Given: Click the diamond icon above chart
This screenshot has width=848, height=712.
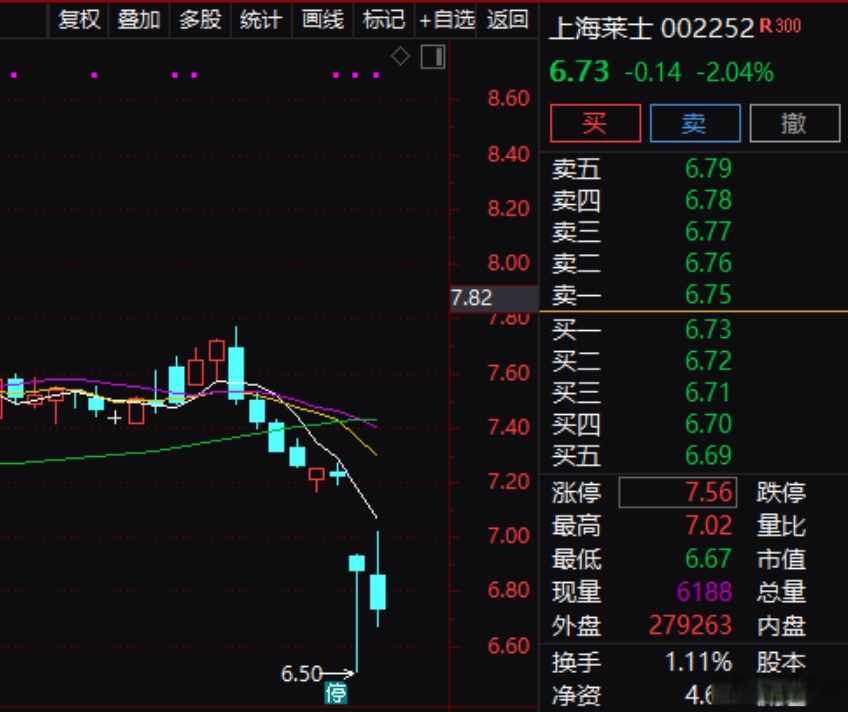Looking at the screenshot, I should click(400, 56).
